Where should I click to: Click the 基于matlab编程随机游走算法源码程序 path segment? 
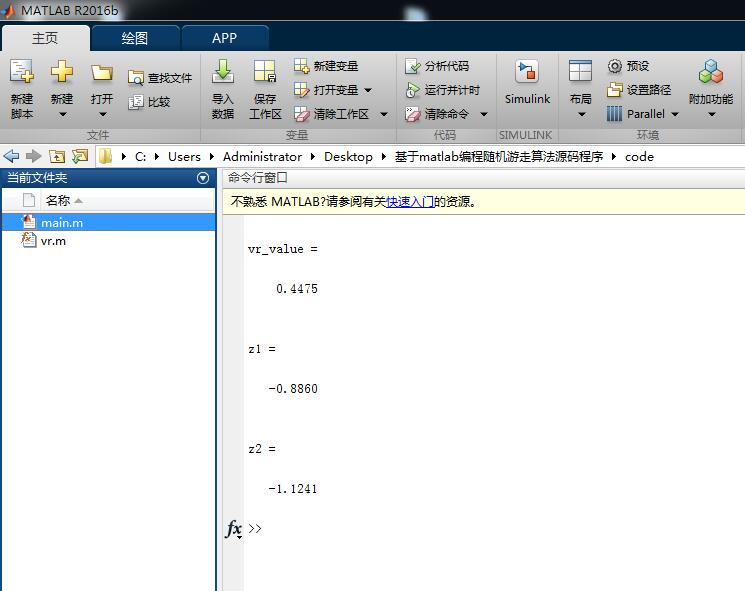coord(499,156)
